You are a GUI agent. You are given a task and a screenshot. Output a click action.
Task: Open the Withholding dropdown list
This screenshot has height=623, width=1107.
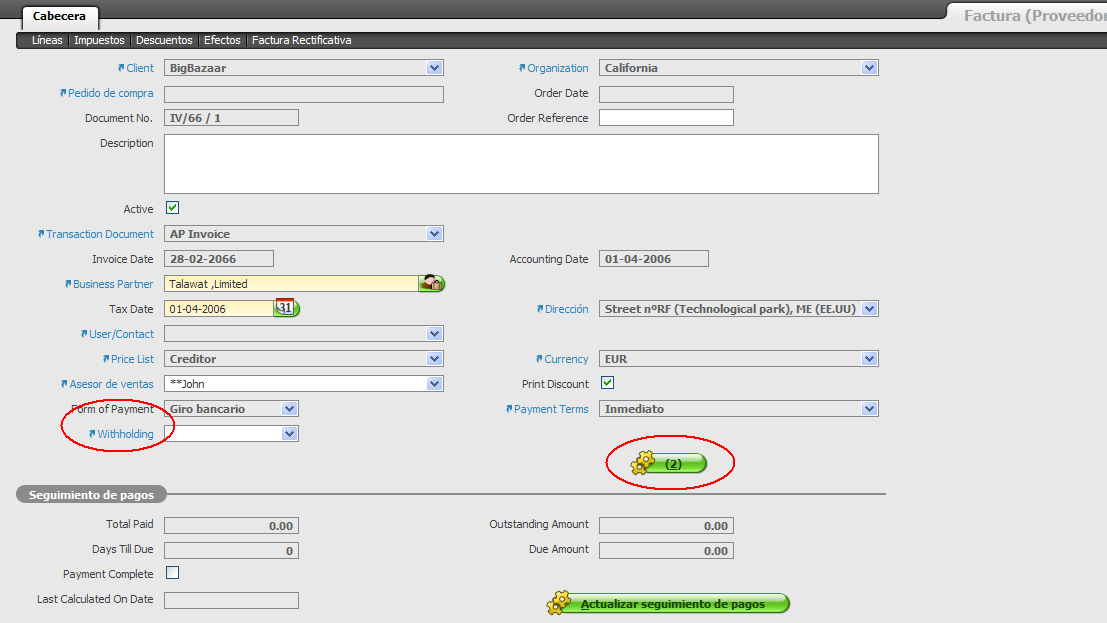[289, 434]
